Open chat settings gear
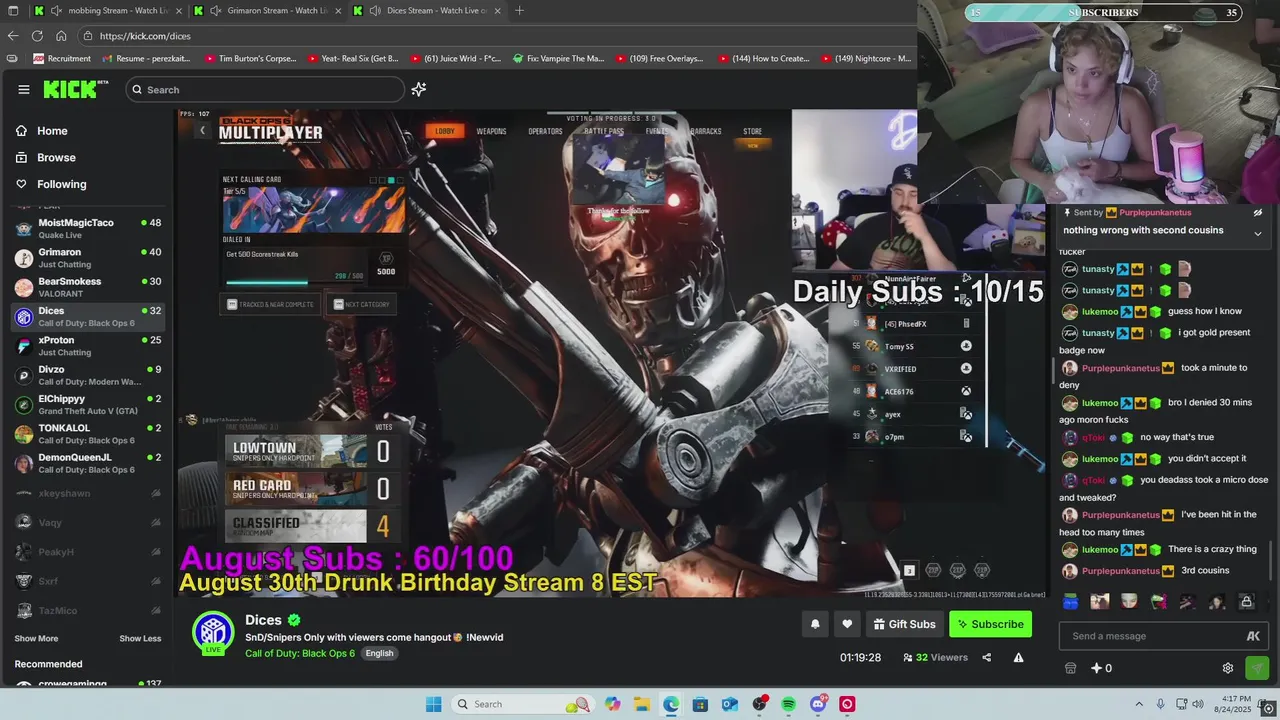 click(1228, 668)
